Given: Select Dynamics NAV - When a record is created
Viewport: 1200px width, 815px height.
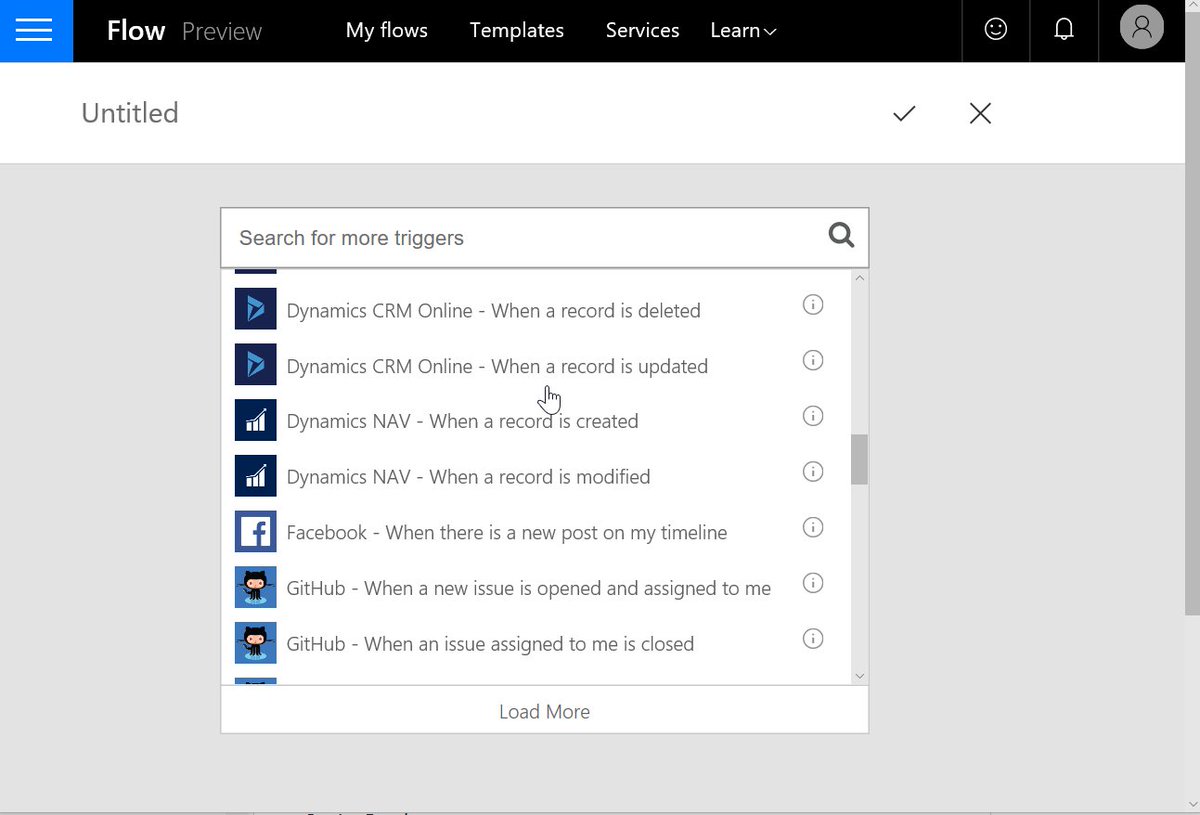Looking at the screenshot, I should pos(462,421).
